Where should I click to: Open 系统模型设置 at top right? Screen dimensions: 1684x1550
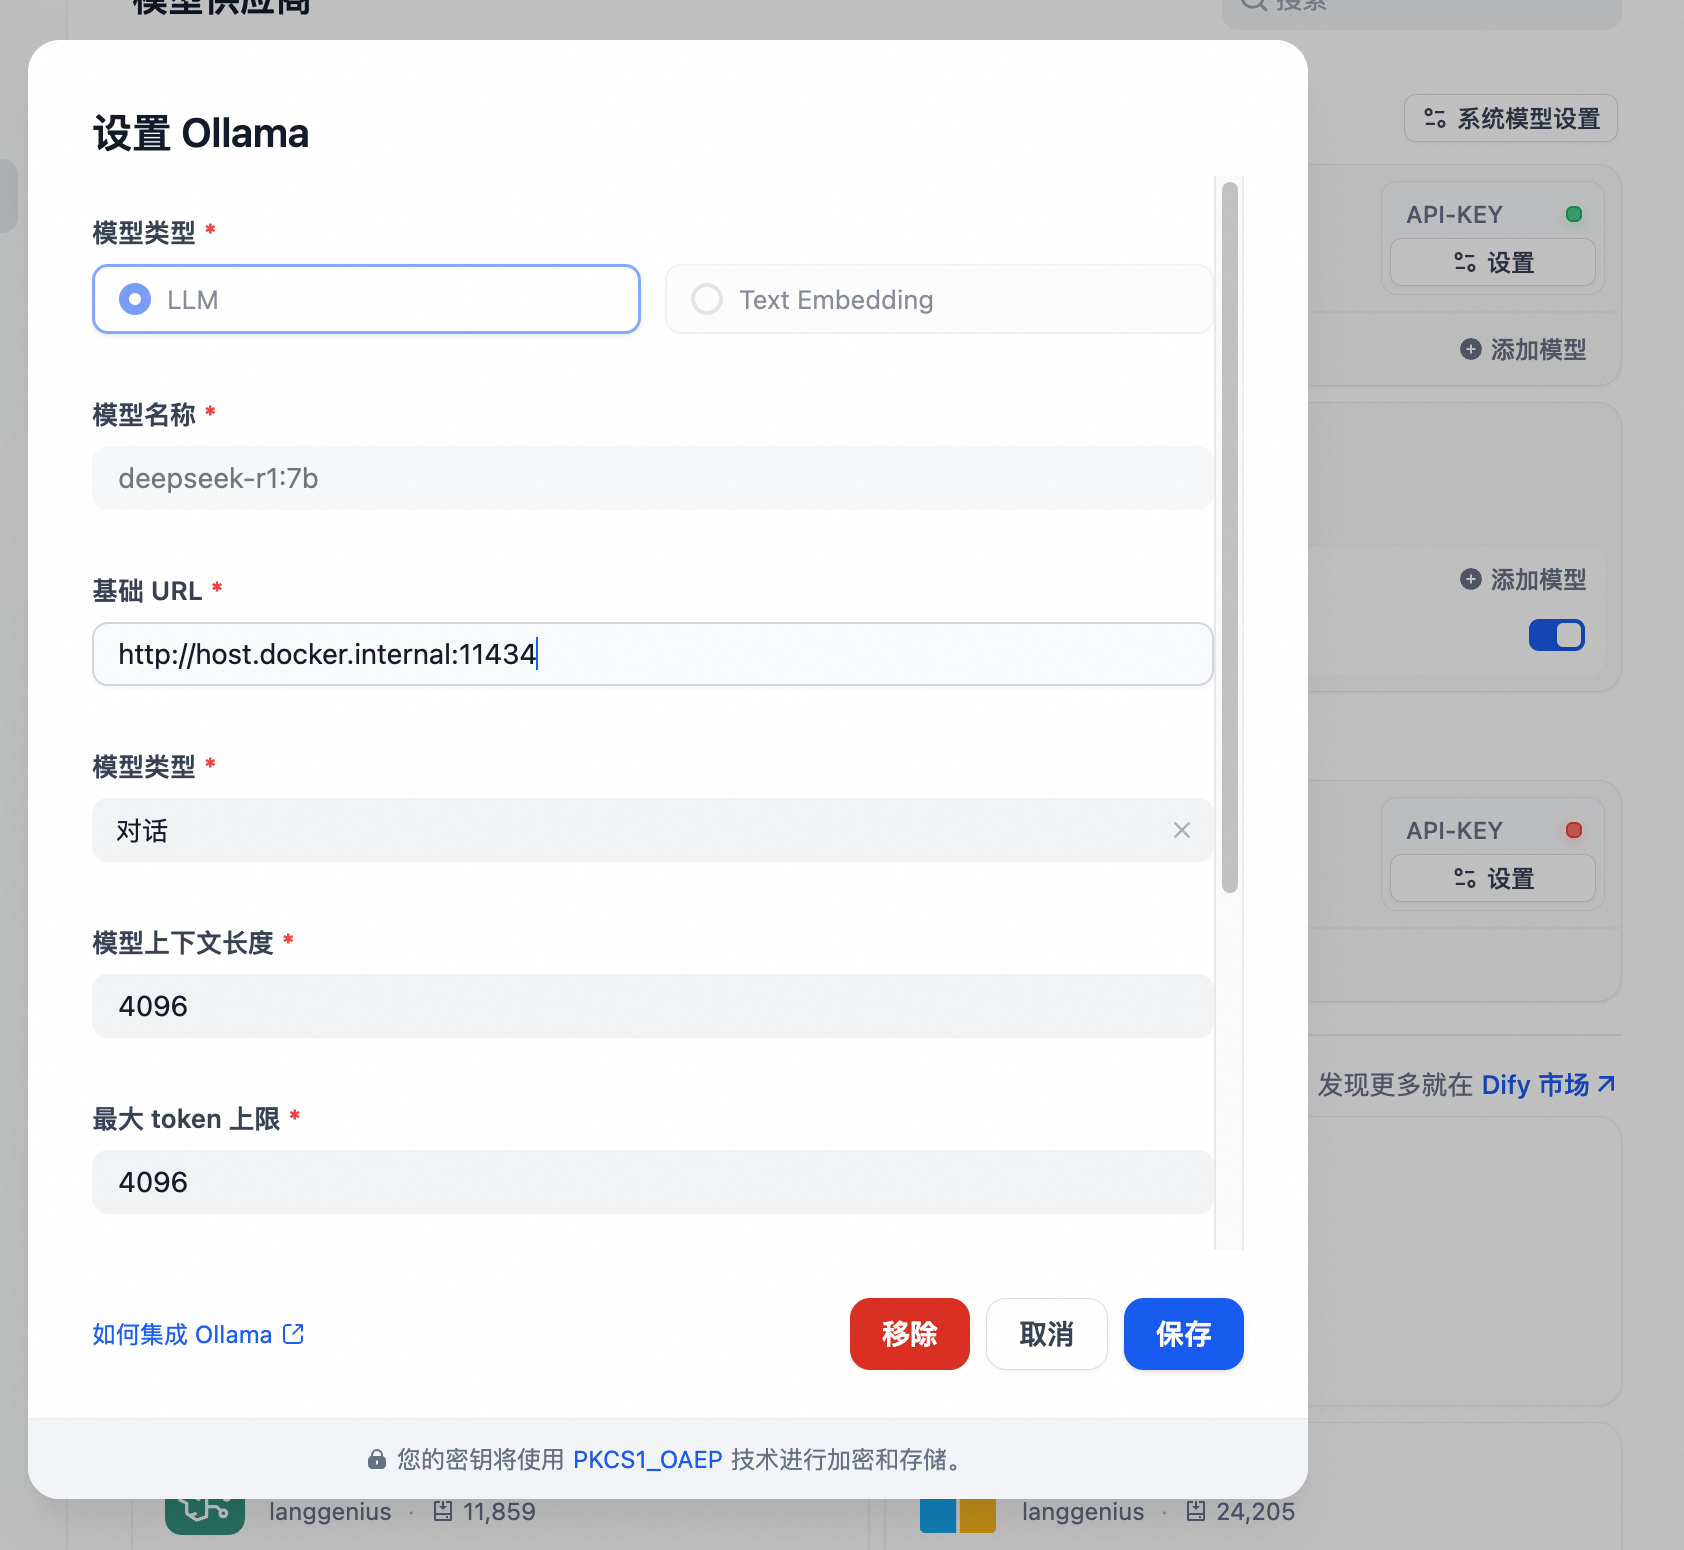[1511, 119]
